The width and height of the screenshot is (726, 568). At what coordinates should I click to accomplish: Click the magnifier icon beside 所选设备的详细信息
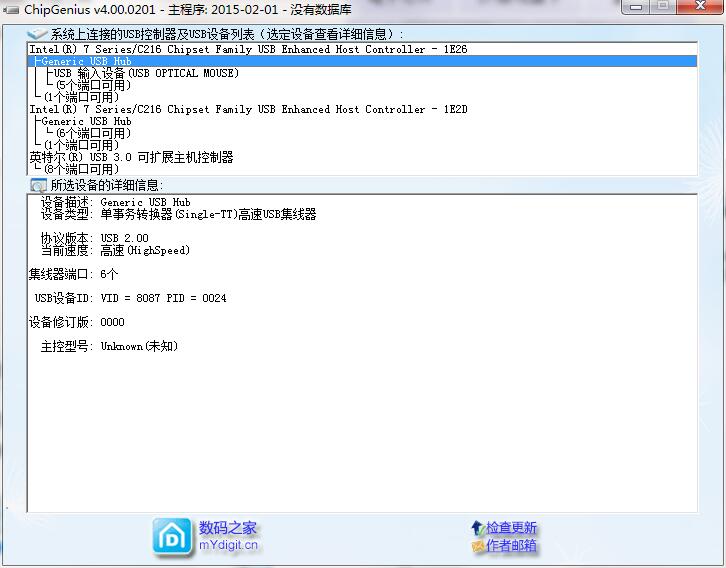click(38, 186)
